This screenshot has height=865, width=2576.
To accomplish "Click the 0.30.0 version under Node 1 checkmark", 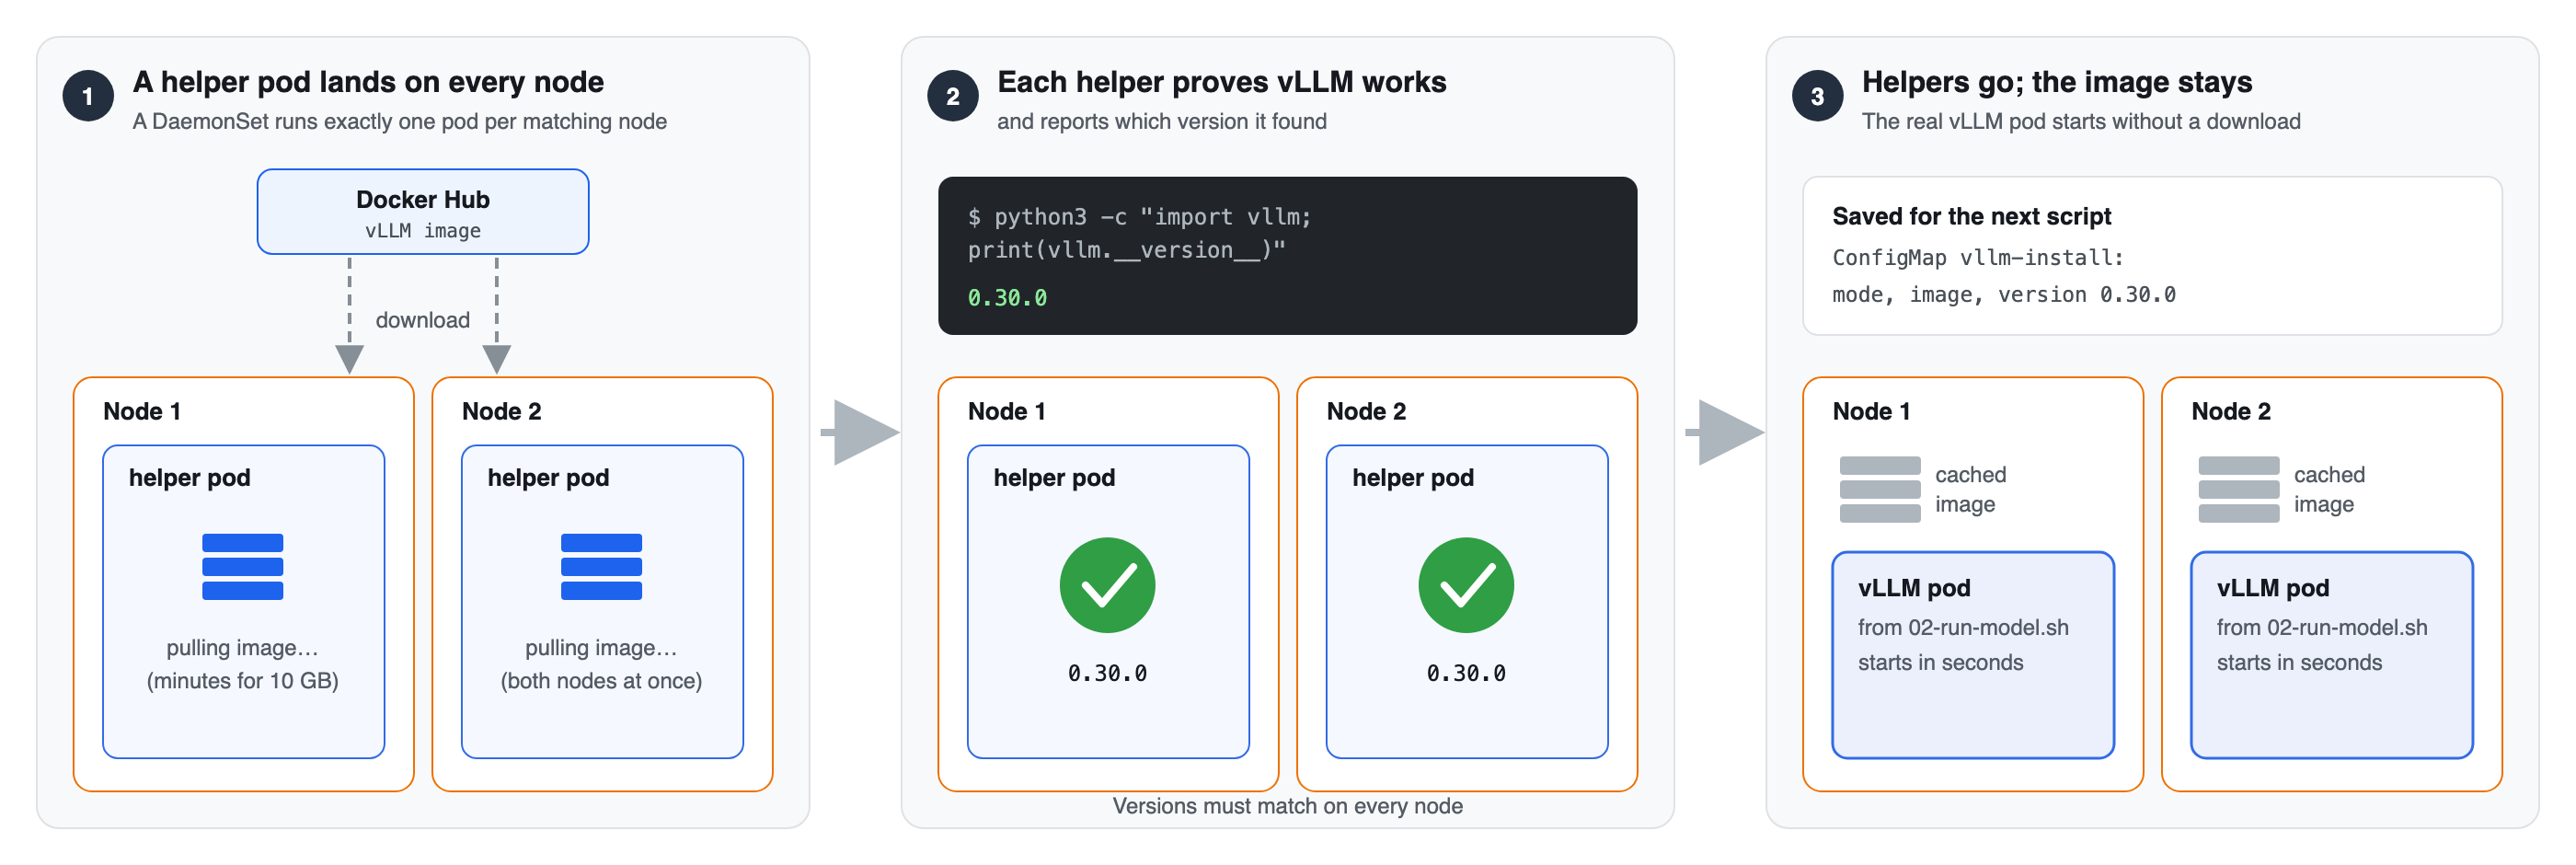I will [x=1107, y=673].
